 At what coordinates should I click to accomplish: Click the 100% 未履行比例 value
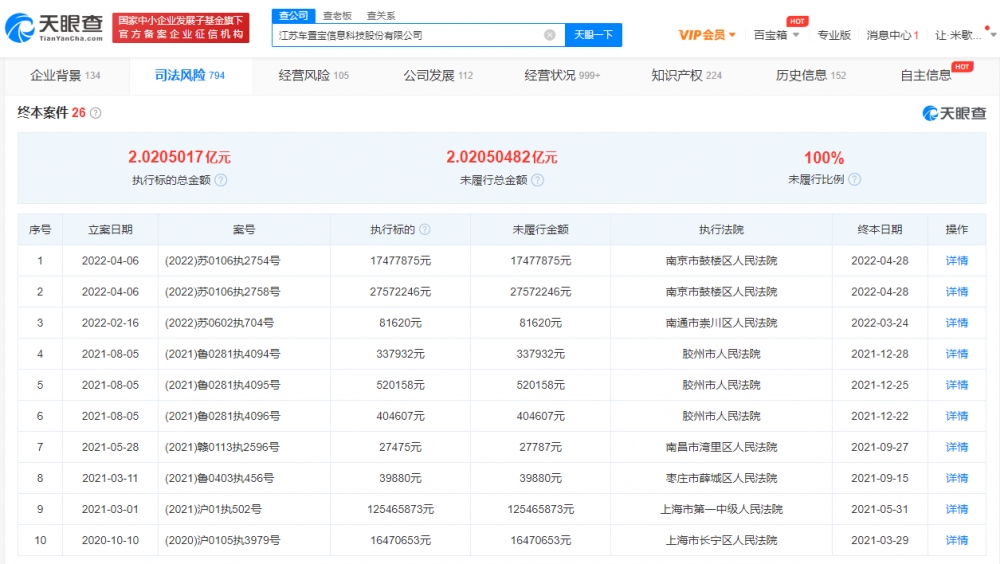click(x=824, y=157)
